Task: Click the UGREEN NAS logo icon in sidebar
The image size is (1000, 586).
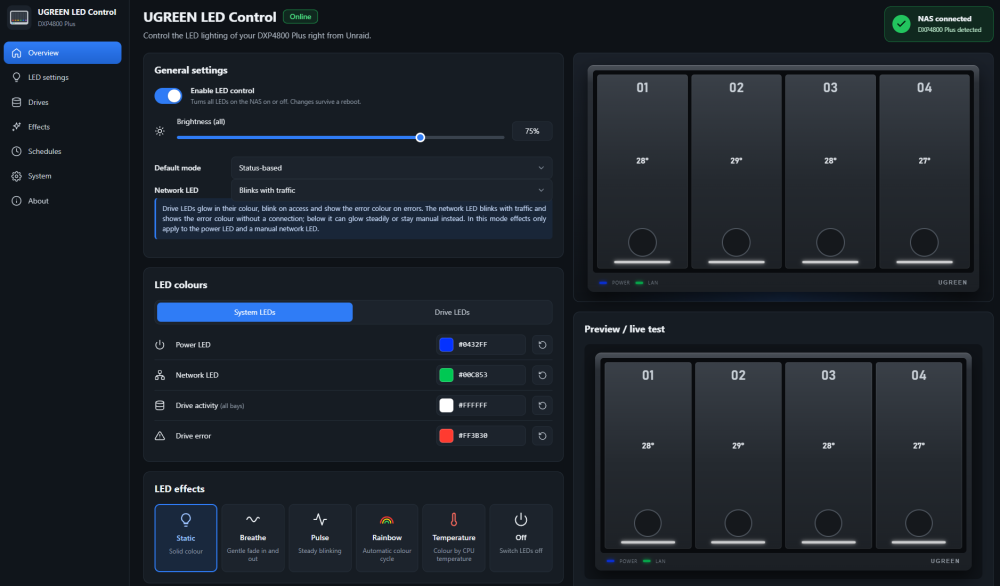Action: coord(18,17)
